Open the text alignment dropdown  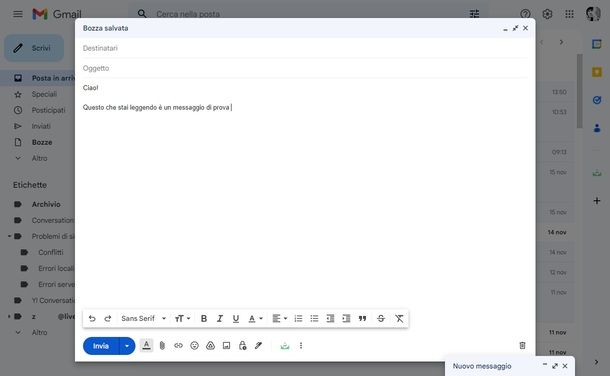[279, 318]
